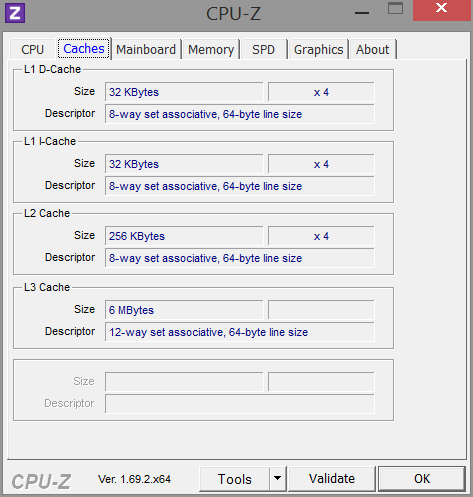Maximize the CPU-Z window
This screenshot has height=497, width=473.
(395, 9)
